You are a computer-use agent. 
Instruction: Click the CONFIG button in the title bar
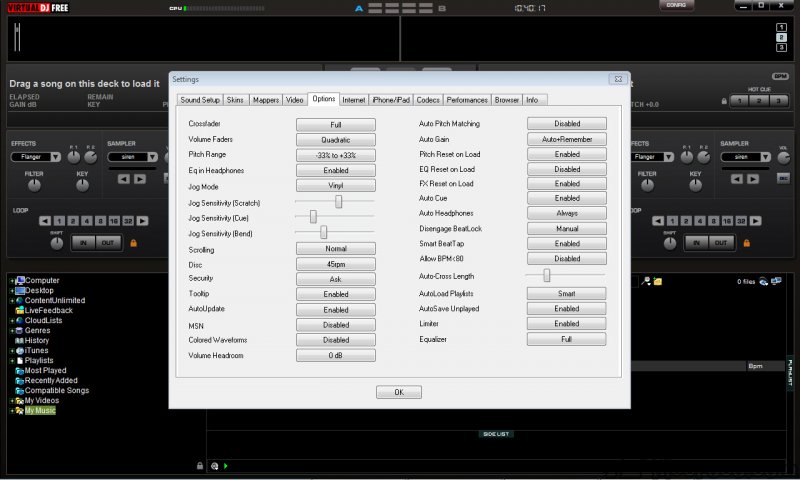(676, 5)
